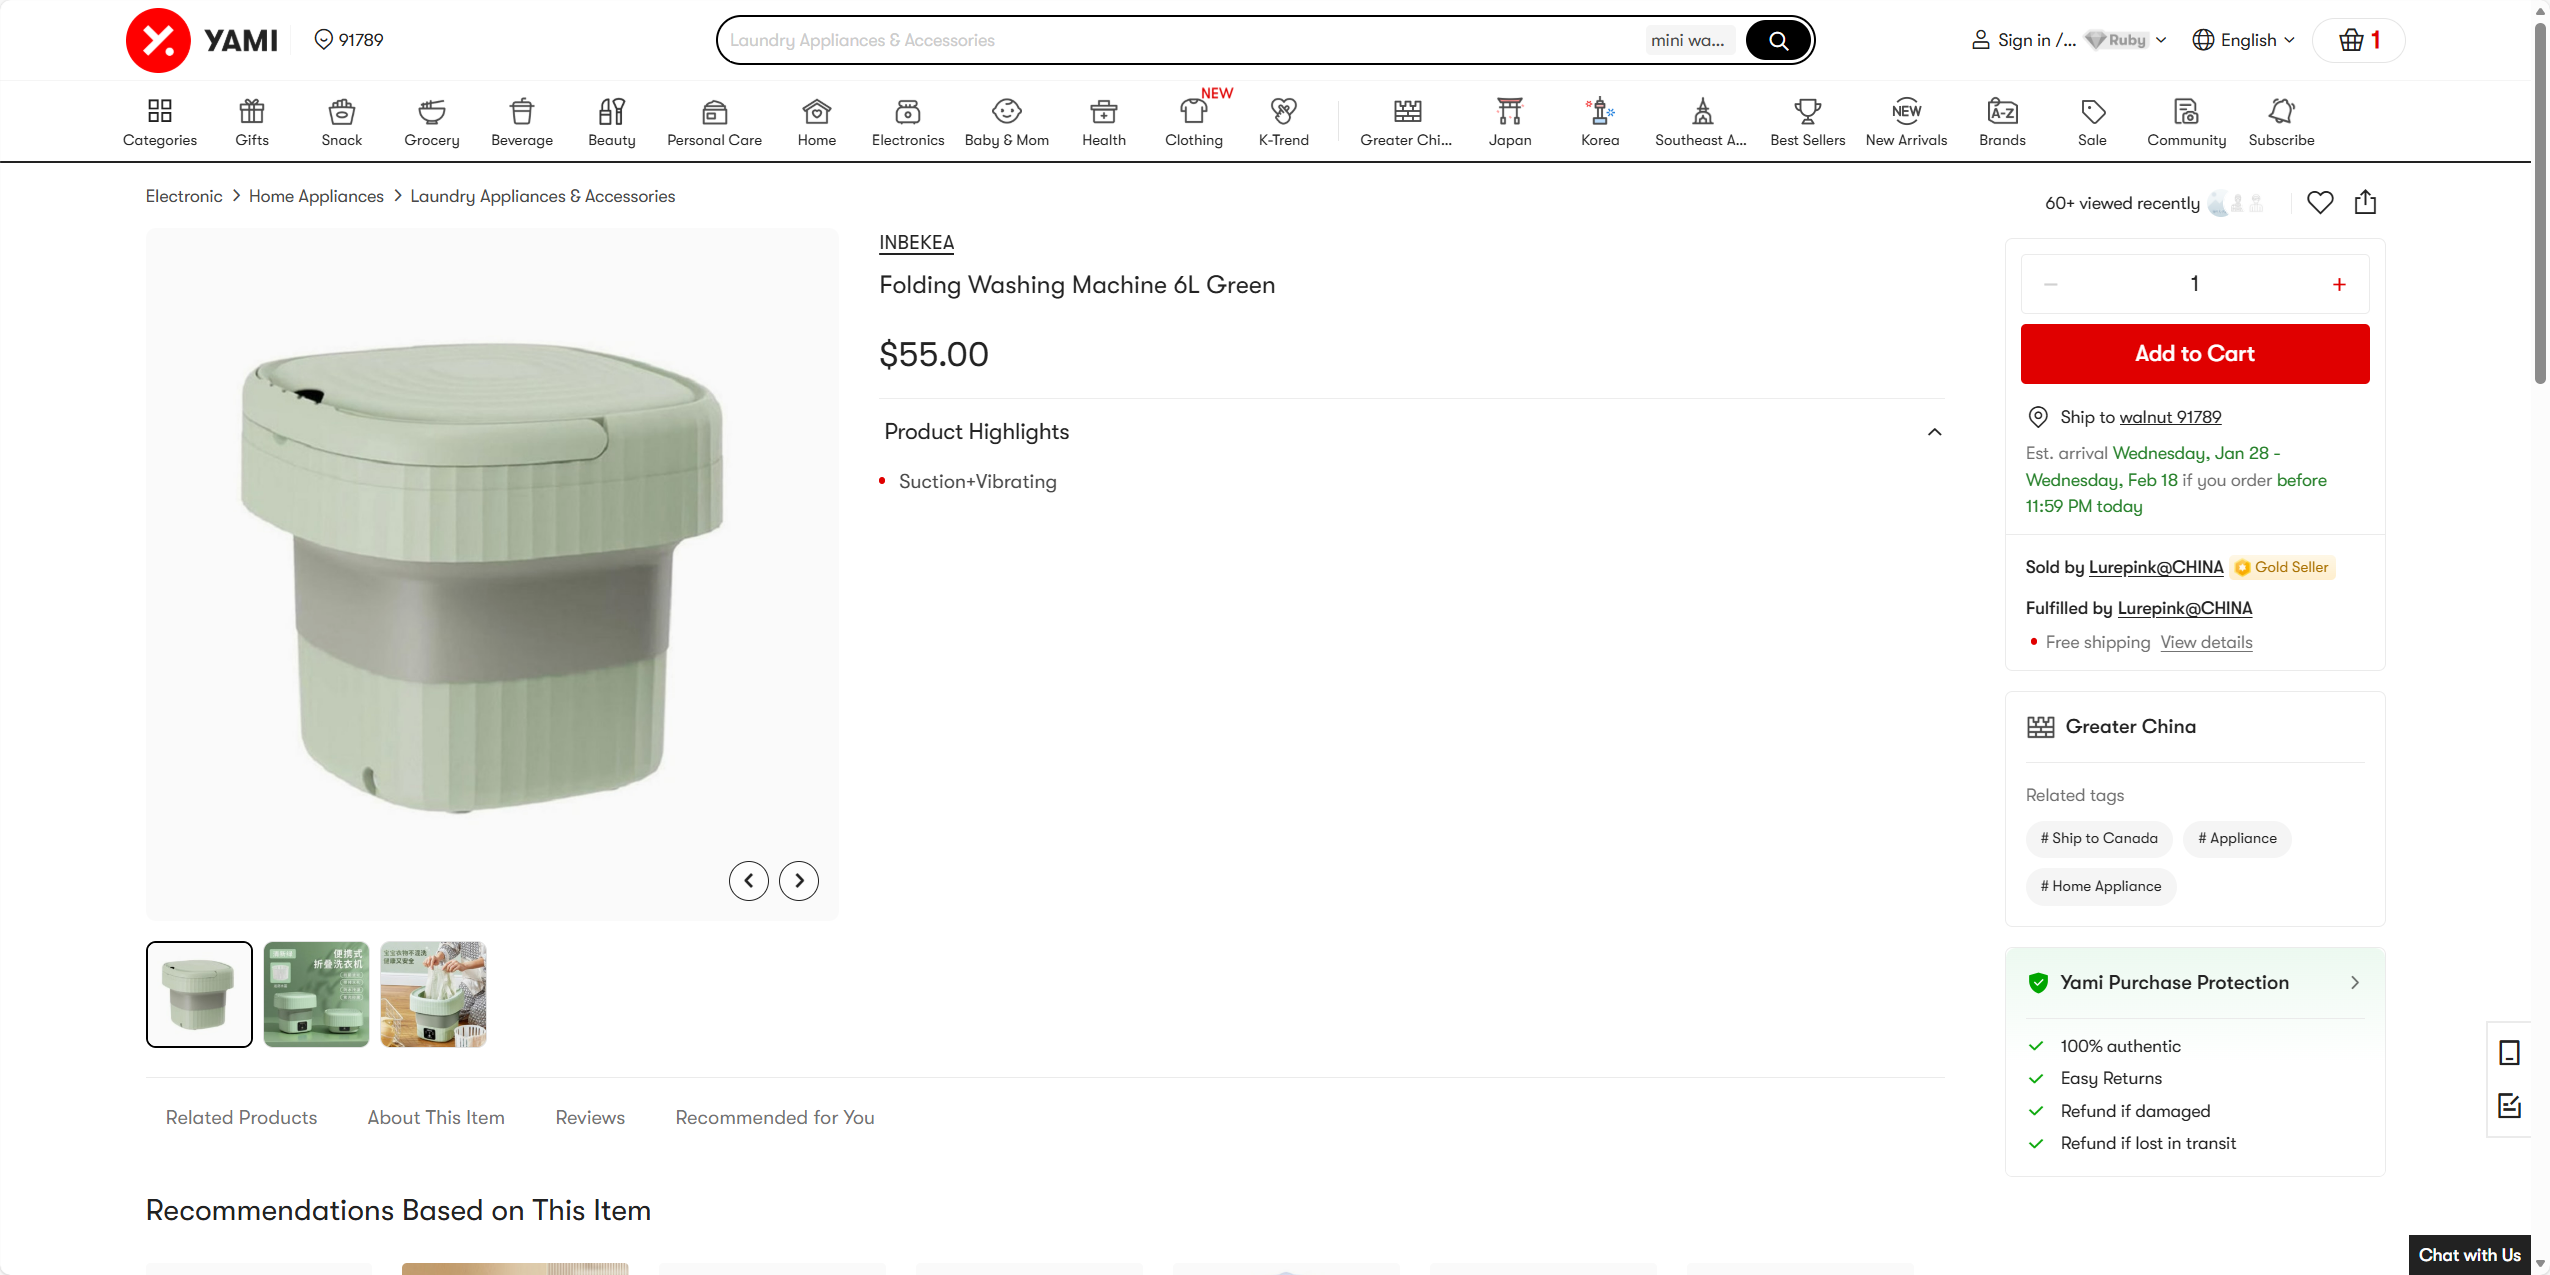Click the Add to Cart button
Screen dimensions: 2550x1275
click(x=2194, y=354)
